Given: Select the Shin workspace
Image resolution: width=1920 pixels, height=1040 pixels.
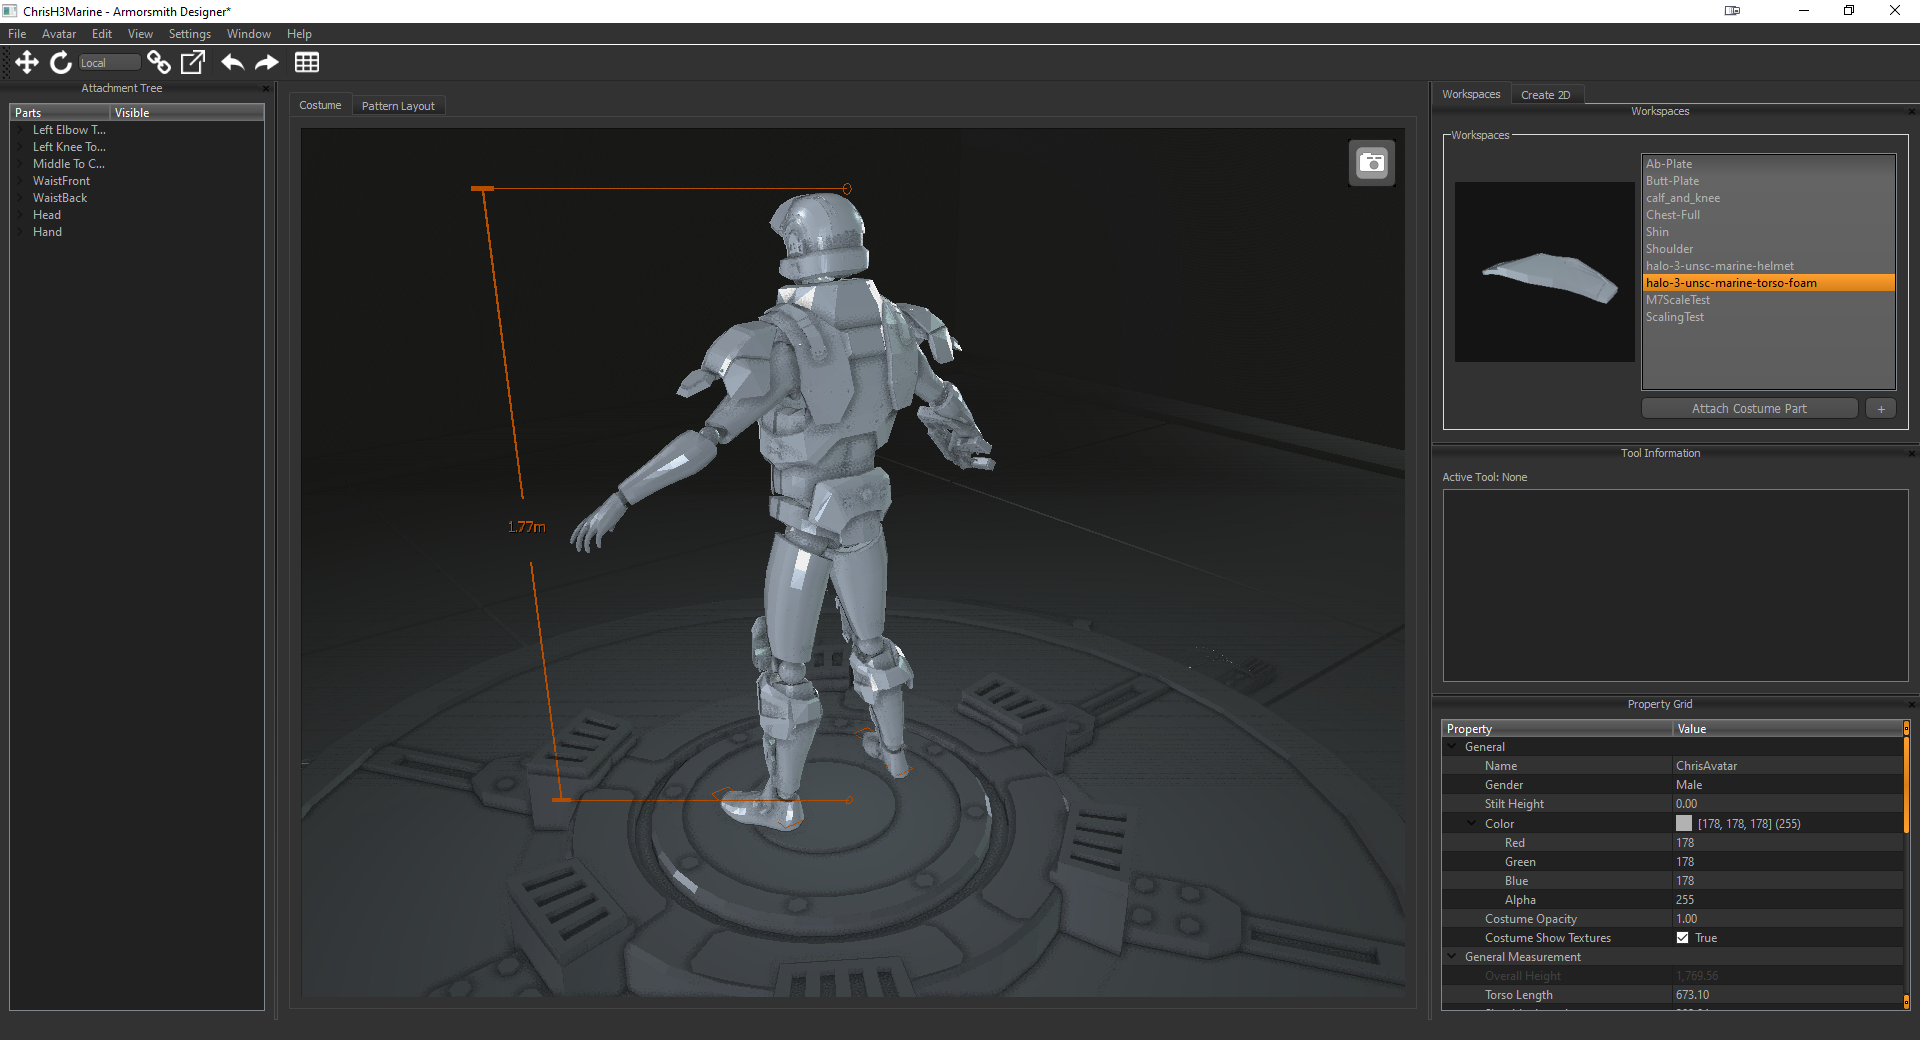Looking at the screenshot, I should click(1768, 232).
